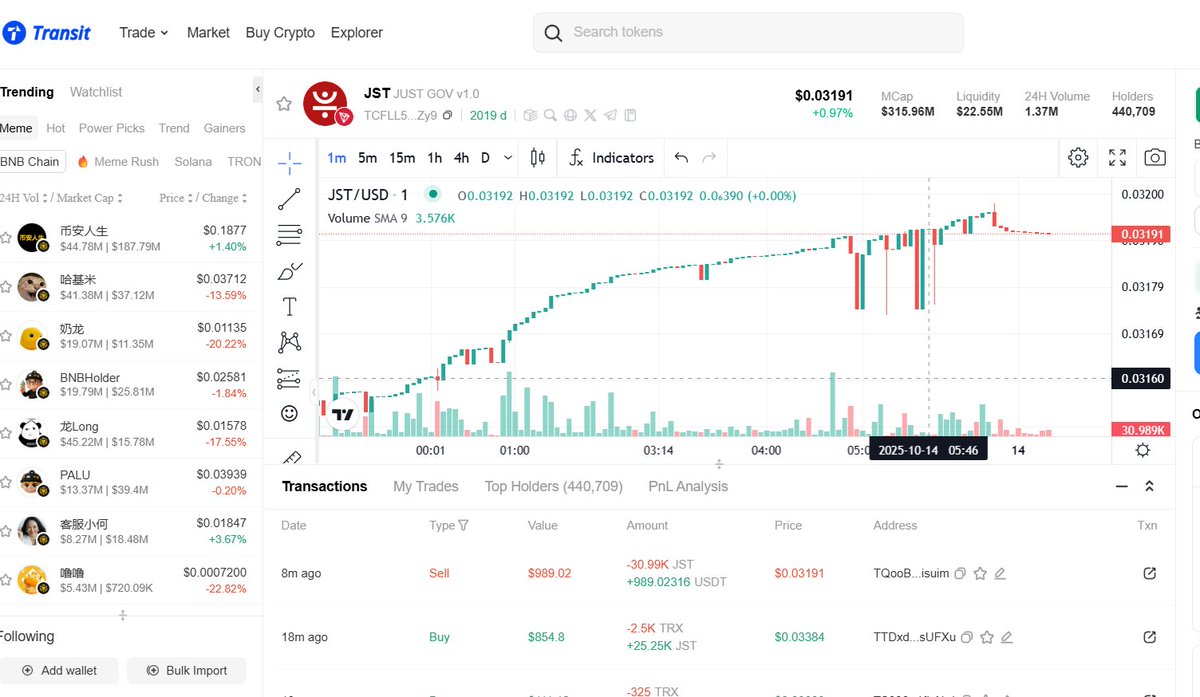The height and width of the screenshot is (697, 1200).
Task: Select the text annotation tool
Action: click(x=290, y=306)
